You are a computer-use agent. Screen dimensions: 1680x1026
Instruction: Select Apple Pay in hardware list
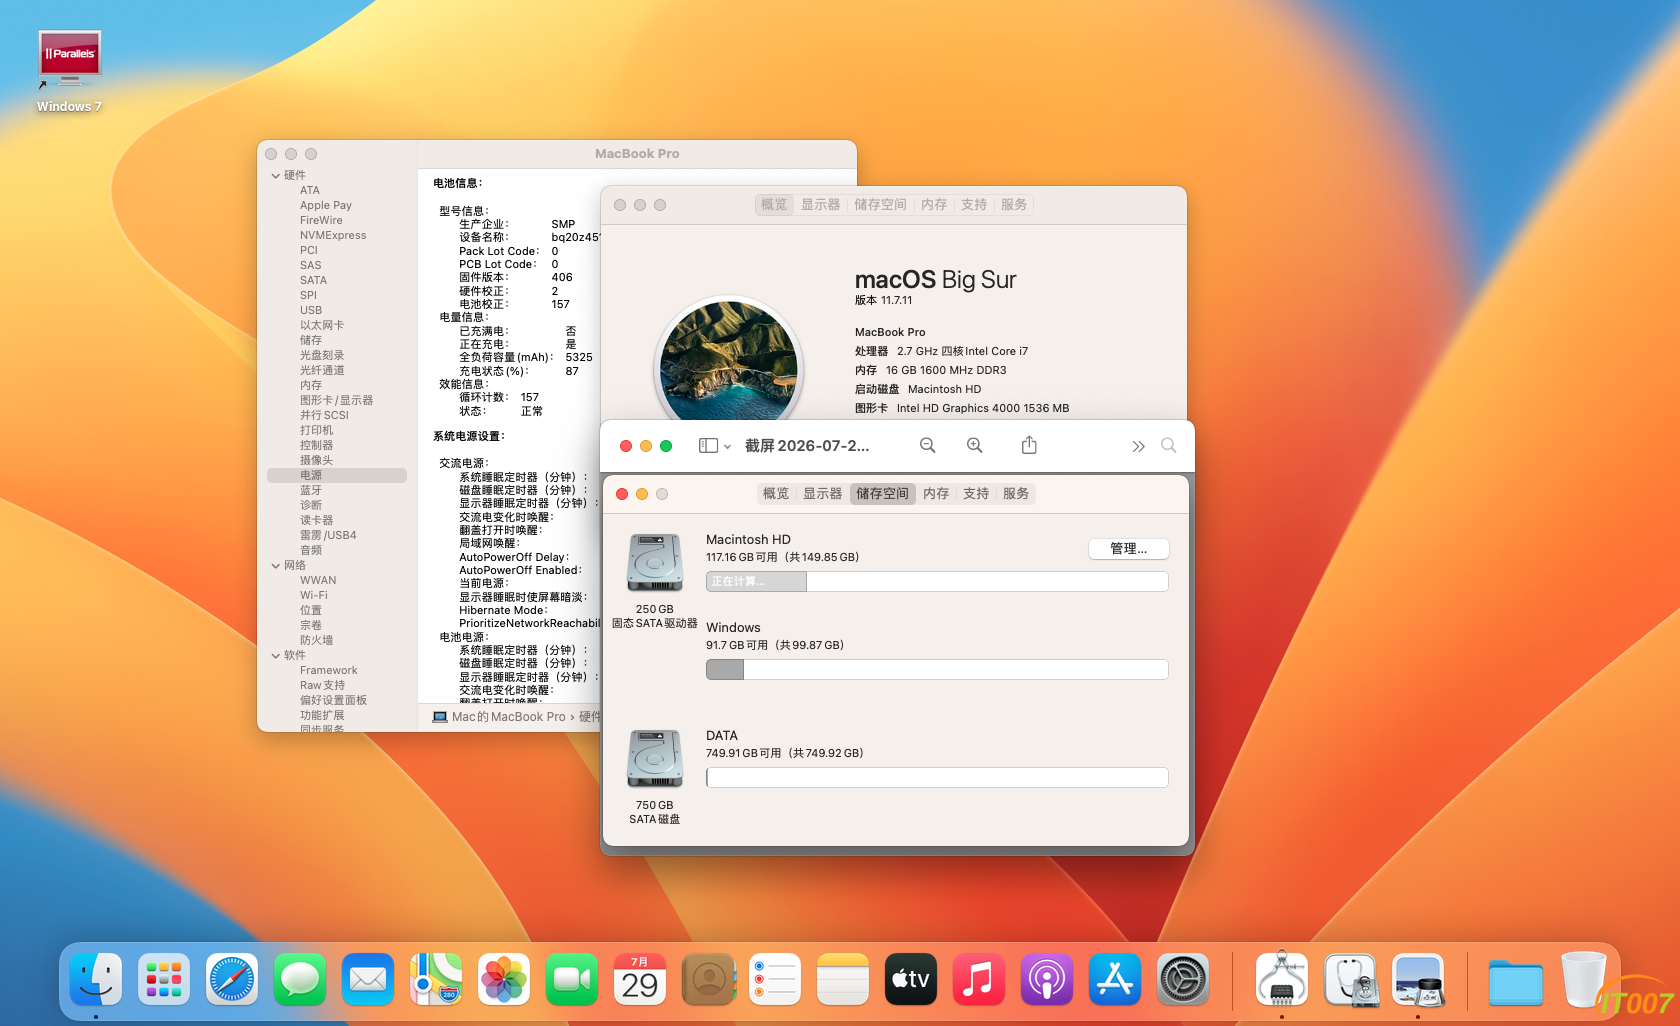pos(326,206)
